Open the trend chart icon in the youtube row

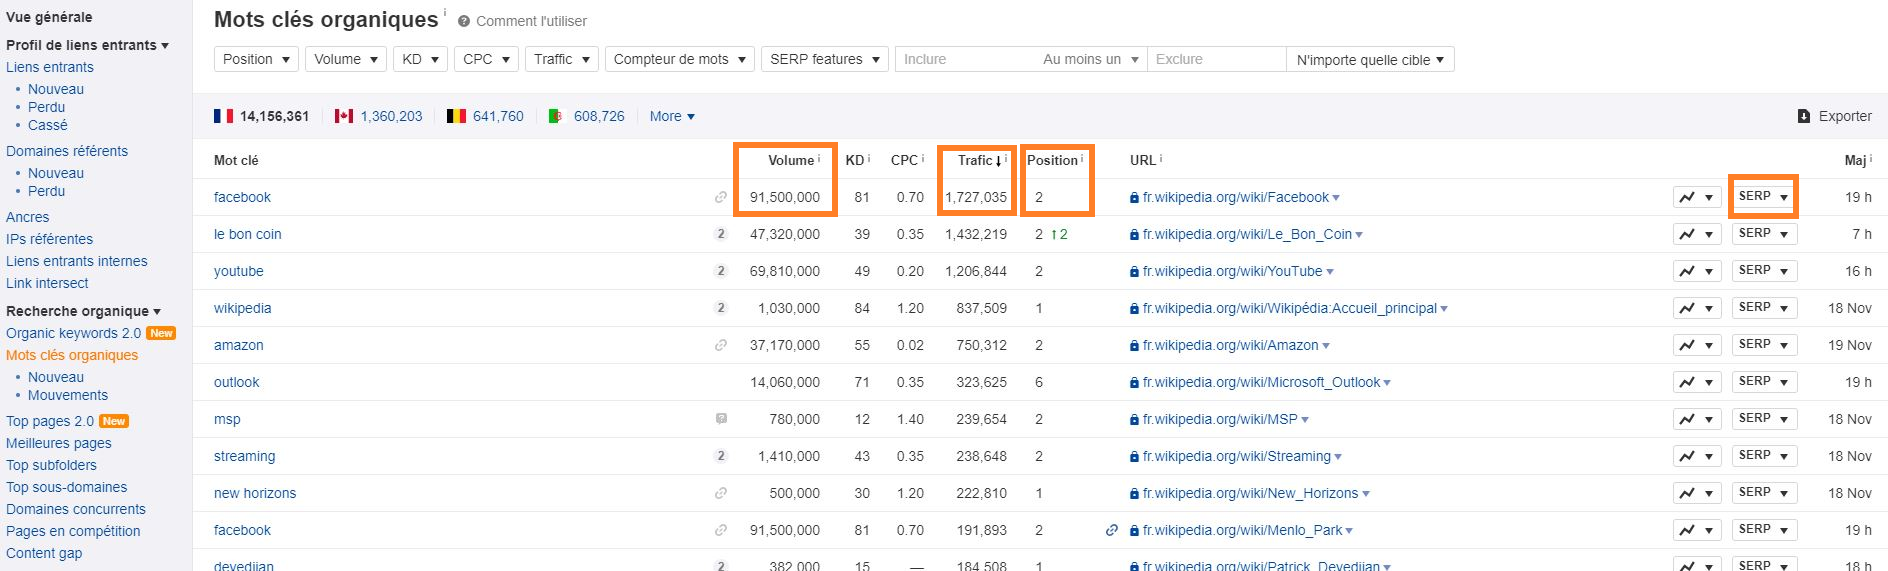1697,271
